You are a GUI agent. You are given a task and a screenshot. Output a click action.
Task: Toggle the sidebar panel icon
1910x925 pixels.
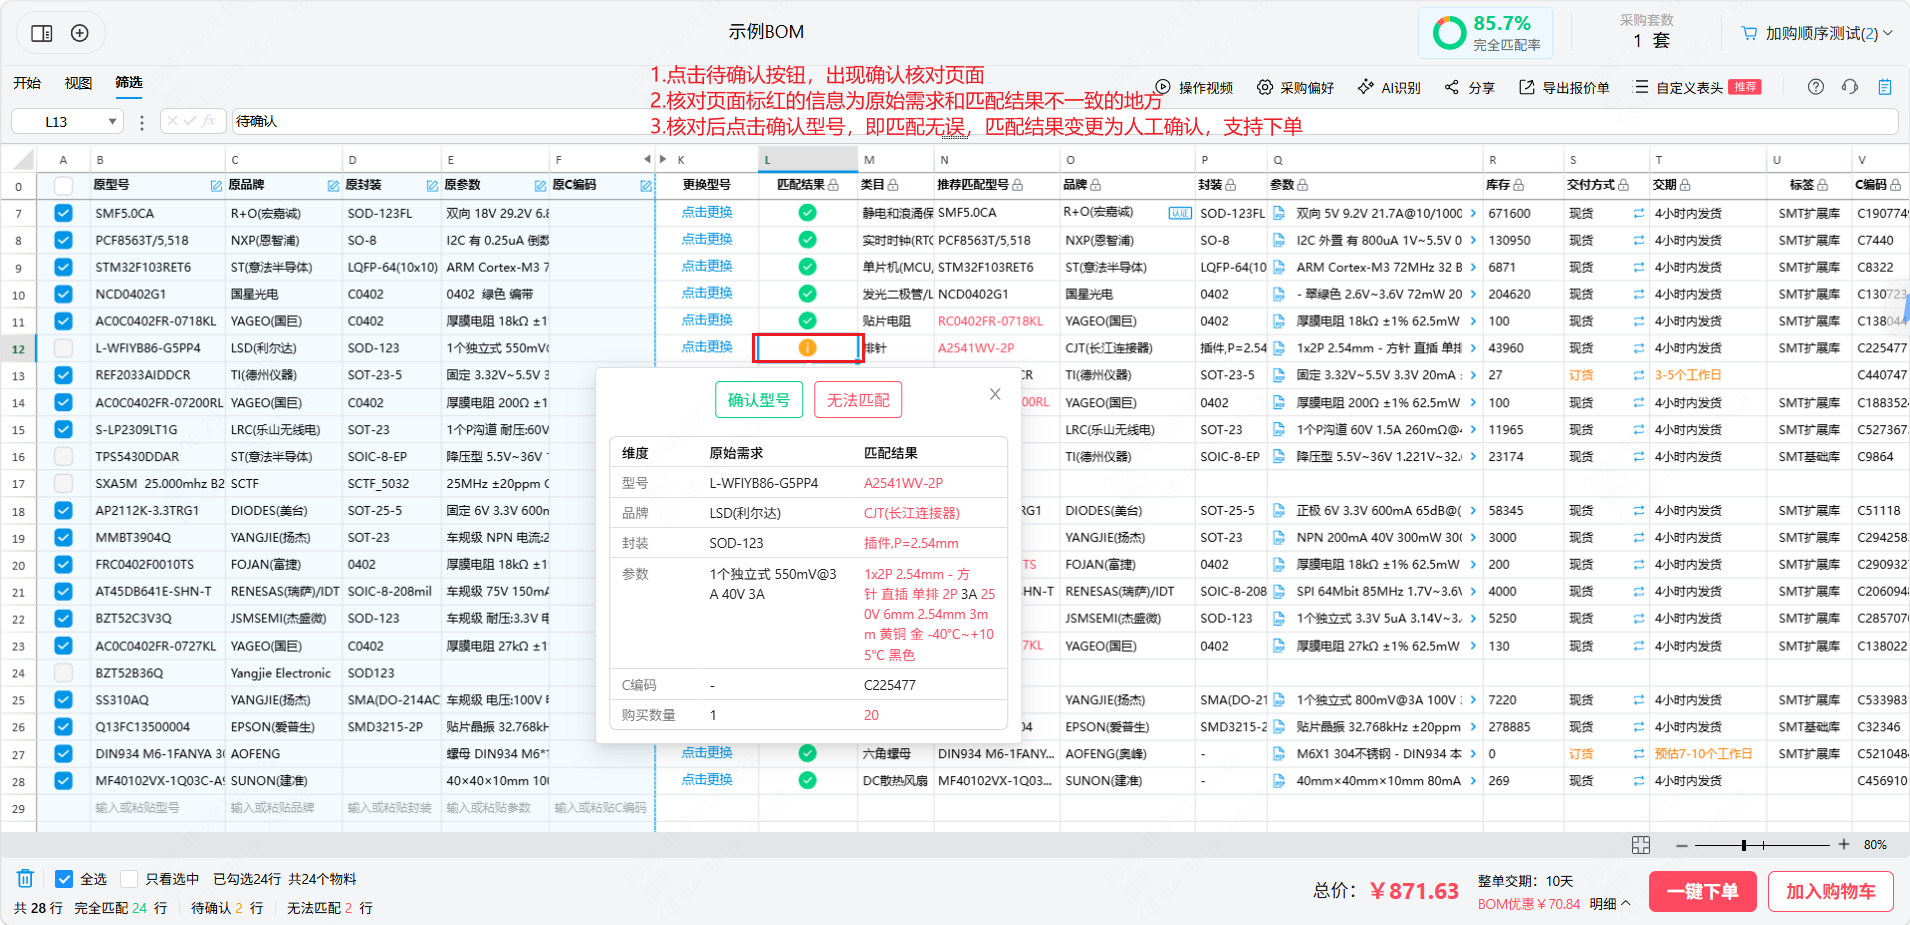click(x=42, y=33)
